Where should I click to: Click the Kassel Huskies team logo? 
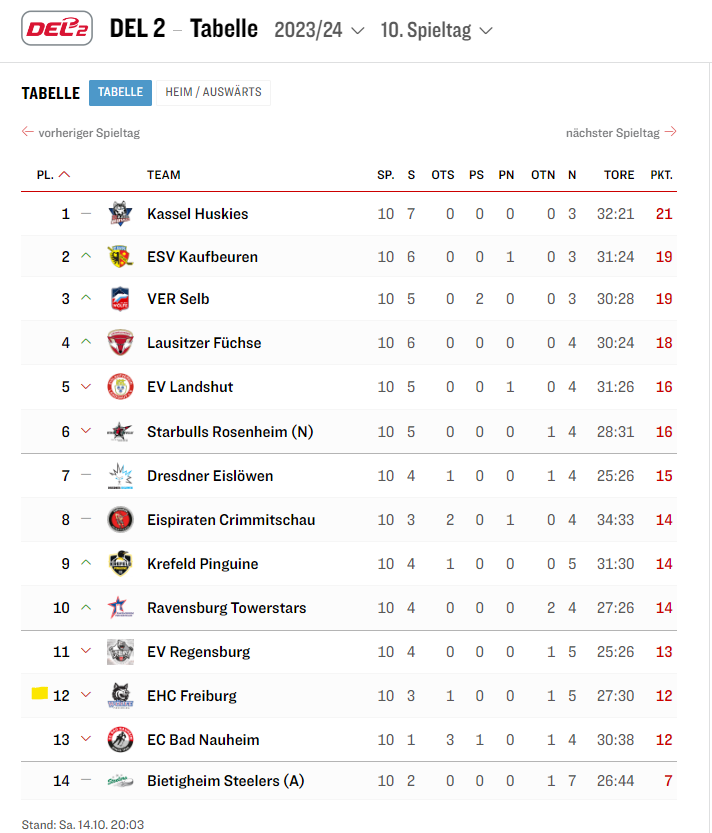[x=120, y=214]
